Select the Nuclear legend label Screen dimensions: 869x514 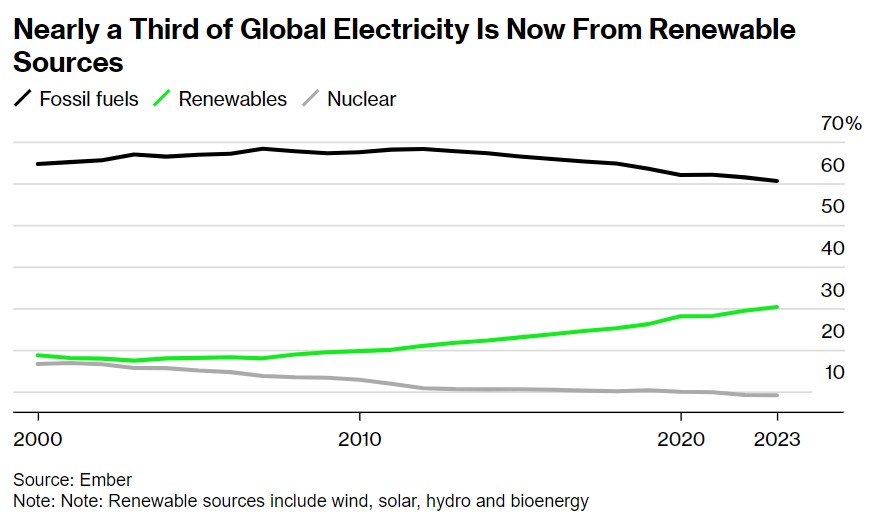tap(362, 99)
